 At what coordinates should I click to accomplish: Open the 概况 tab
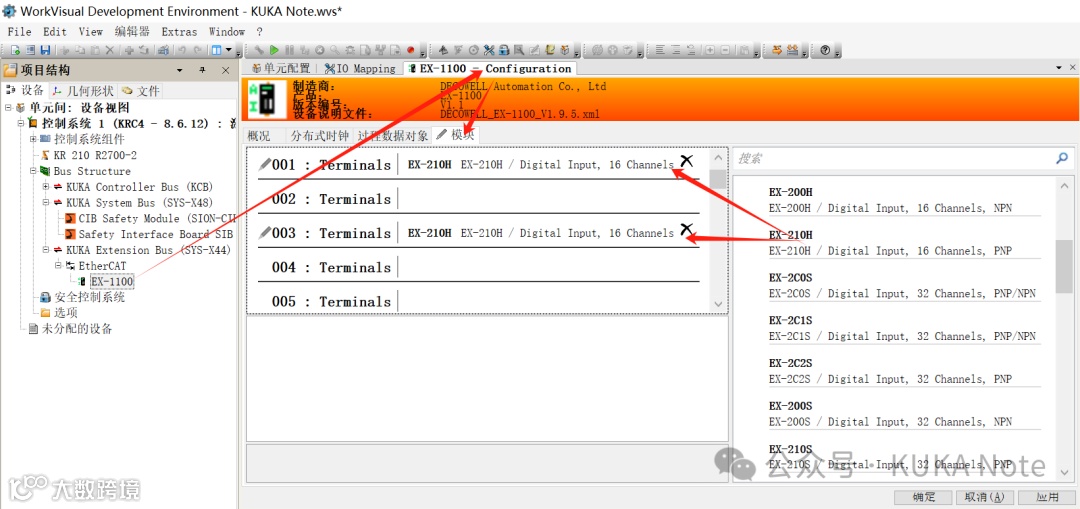point(259,135)
